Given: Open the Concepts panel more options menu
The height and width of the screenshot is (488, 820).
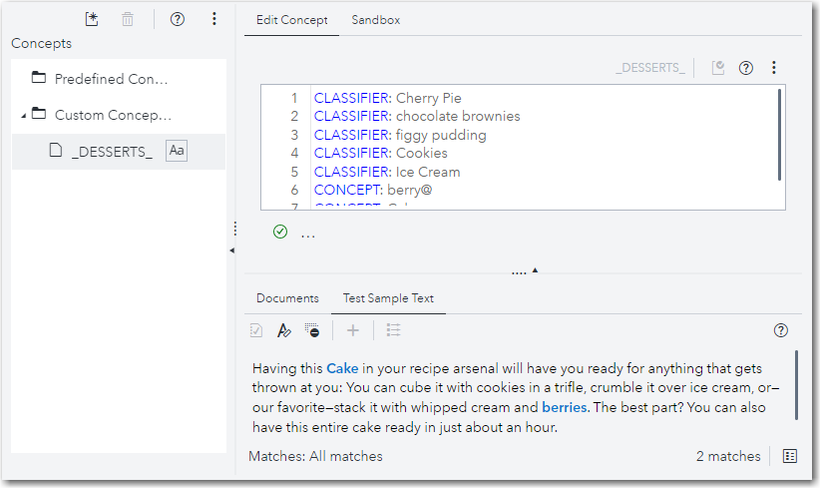Looking at the screenshot, I should click(214, 19).
